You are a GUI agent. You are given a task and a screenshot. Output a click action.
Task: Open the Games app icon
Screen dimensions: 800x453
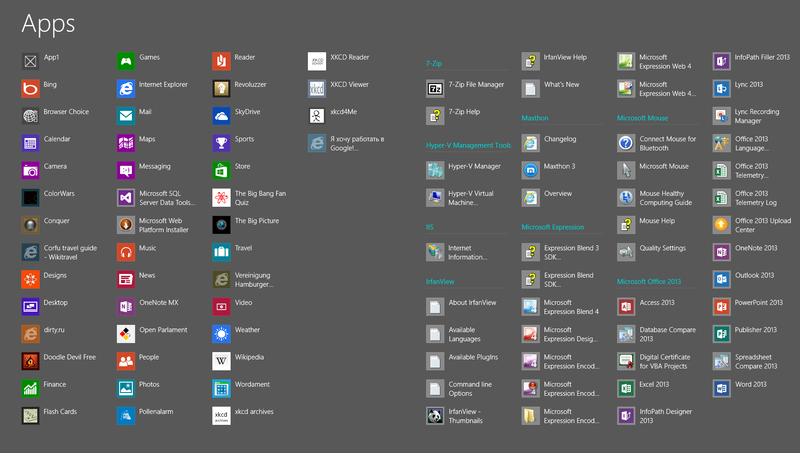(x=126, y=61)
